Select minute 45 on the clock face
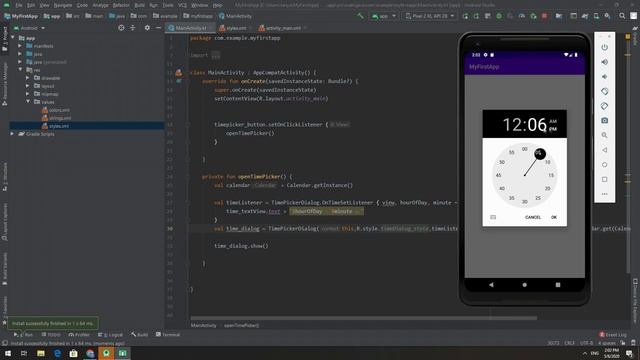The height and width of the screenshot is (360, 640). pos(498,175)
